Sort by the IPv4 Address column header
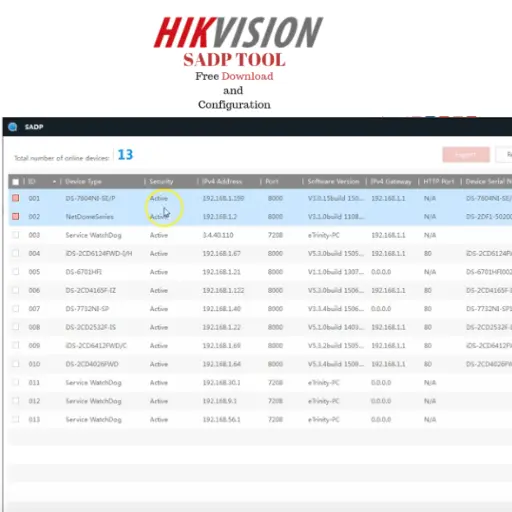512x512 pixels. coord(222,182)
